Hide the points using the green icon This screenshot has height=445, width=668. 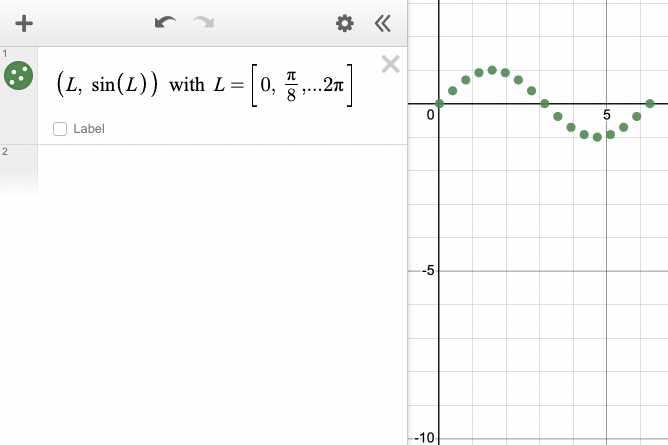pyautogui.click(x=19, y=74)
